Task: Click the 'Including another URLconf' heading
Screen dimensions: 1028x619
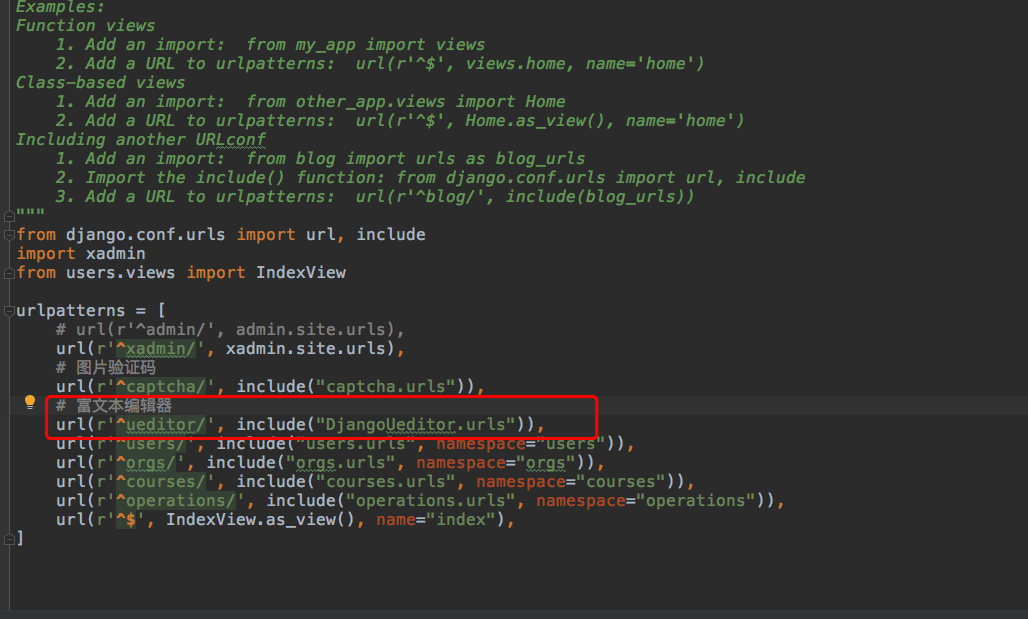Action: click(x=140, y=140)
